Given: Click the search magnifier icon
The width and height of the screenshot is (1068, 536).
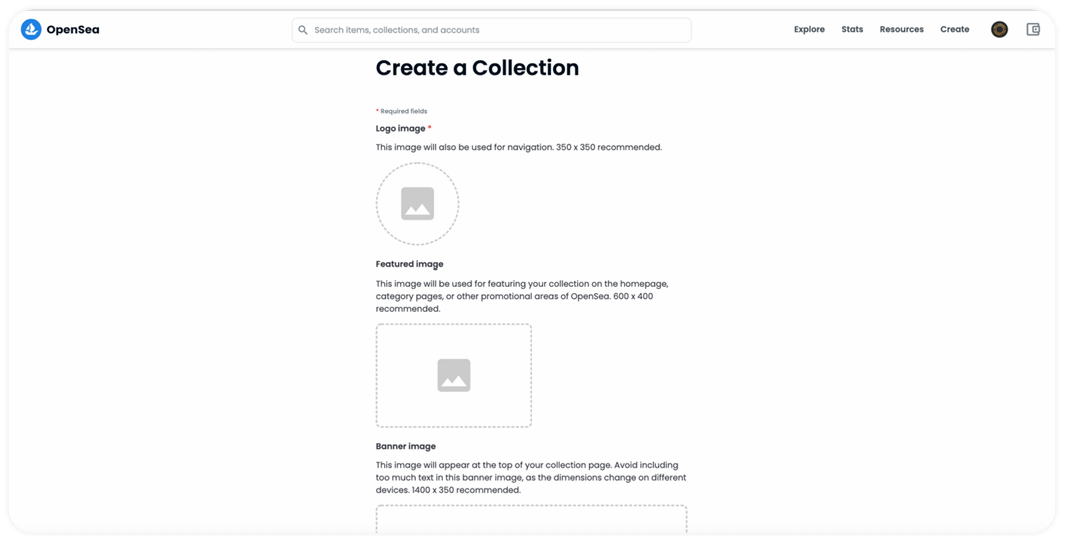Looking at the screenshot, I should point(303,30).
